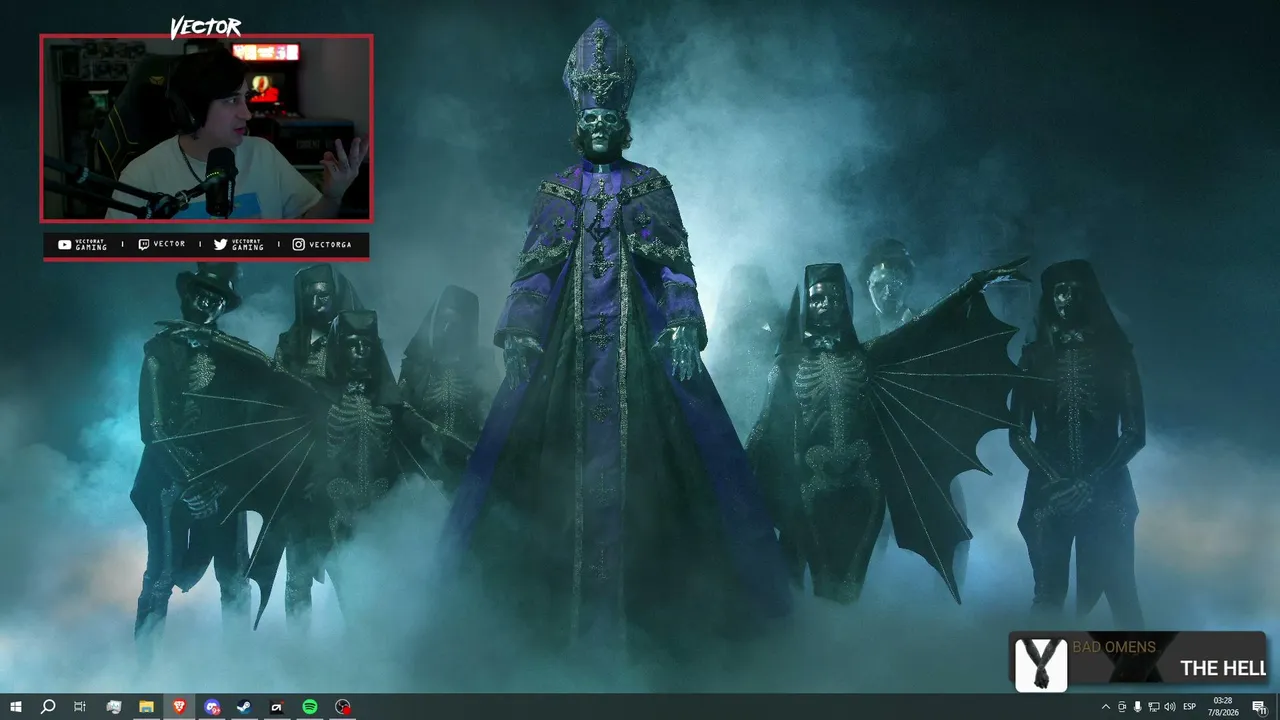Open the Alienware app in the taskbar
The width and height of the screenshot is (1280, 720).
coord(277,707)
